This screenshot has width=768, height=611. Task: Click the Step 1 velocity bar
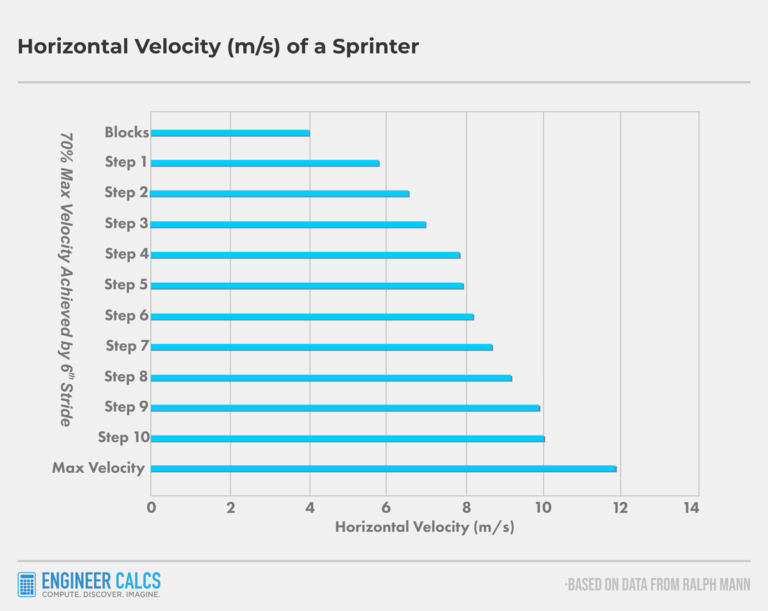[x=265, y=163]
